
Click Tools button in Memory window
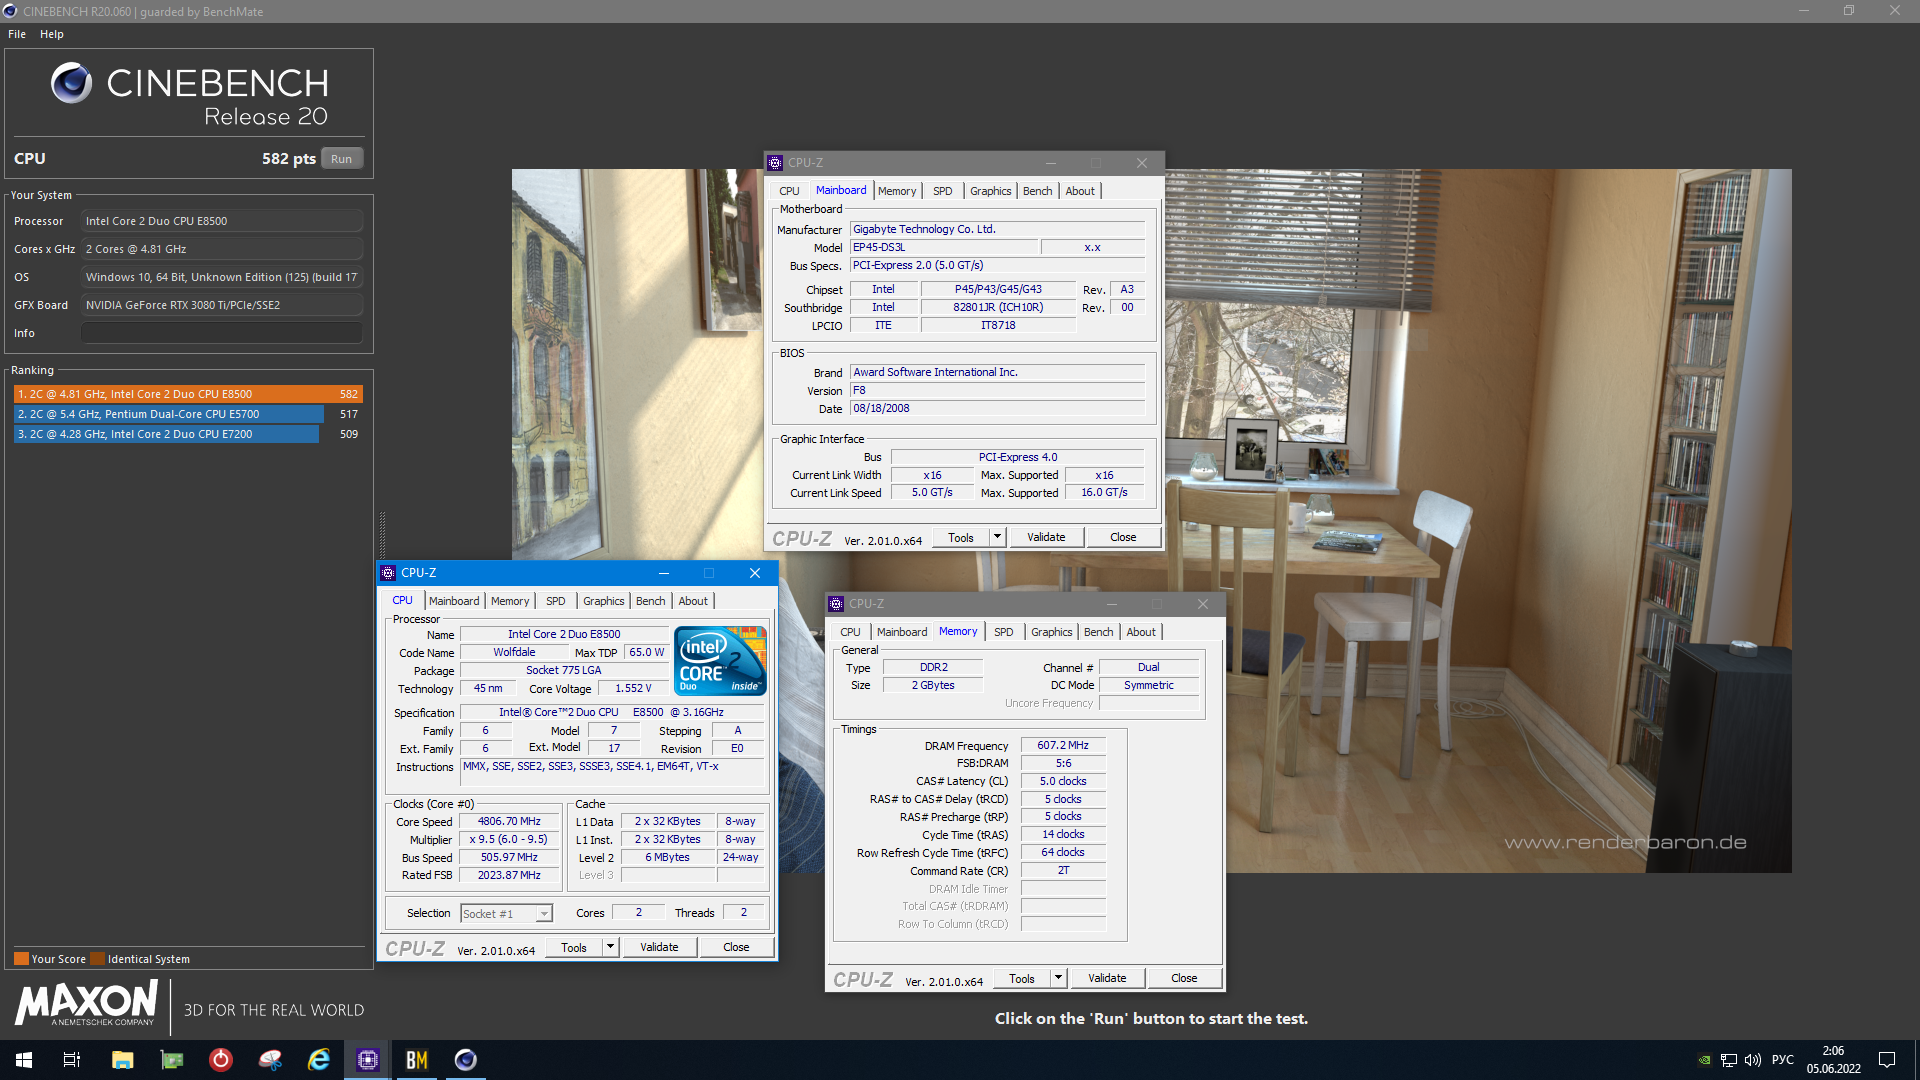point(1022,978)
